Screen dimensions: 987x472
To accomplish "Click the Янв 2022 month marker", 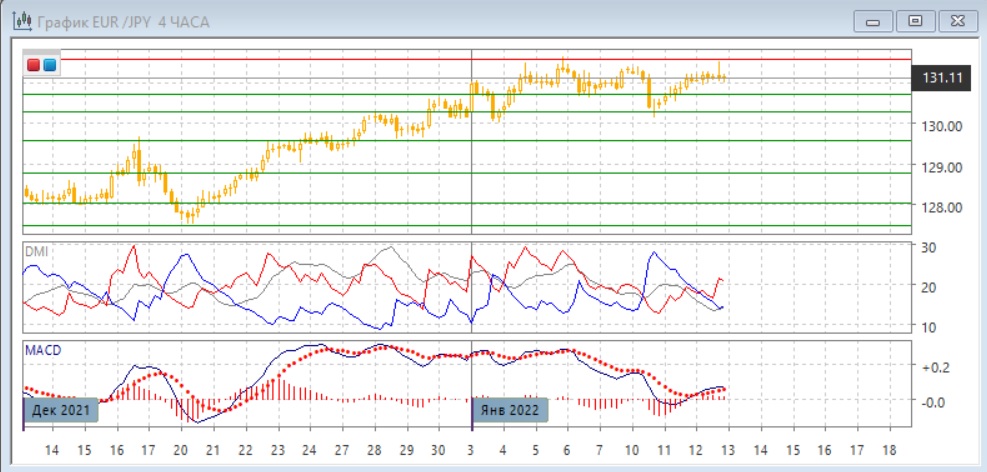I will [509, 409].
